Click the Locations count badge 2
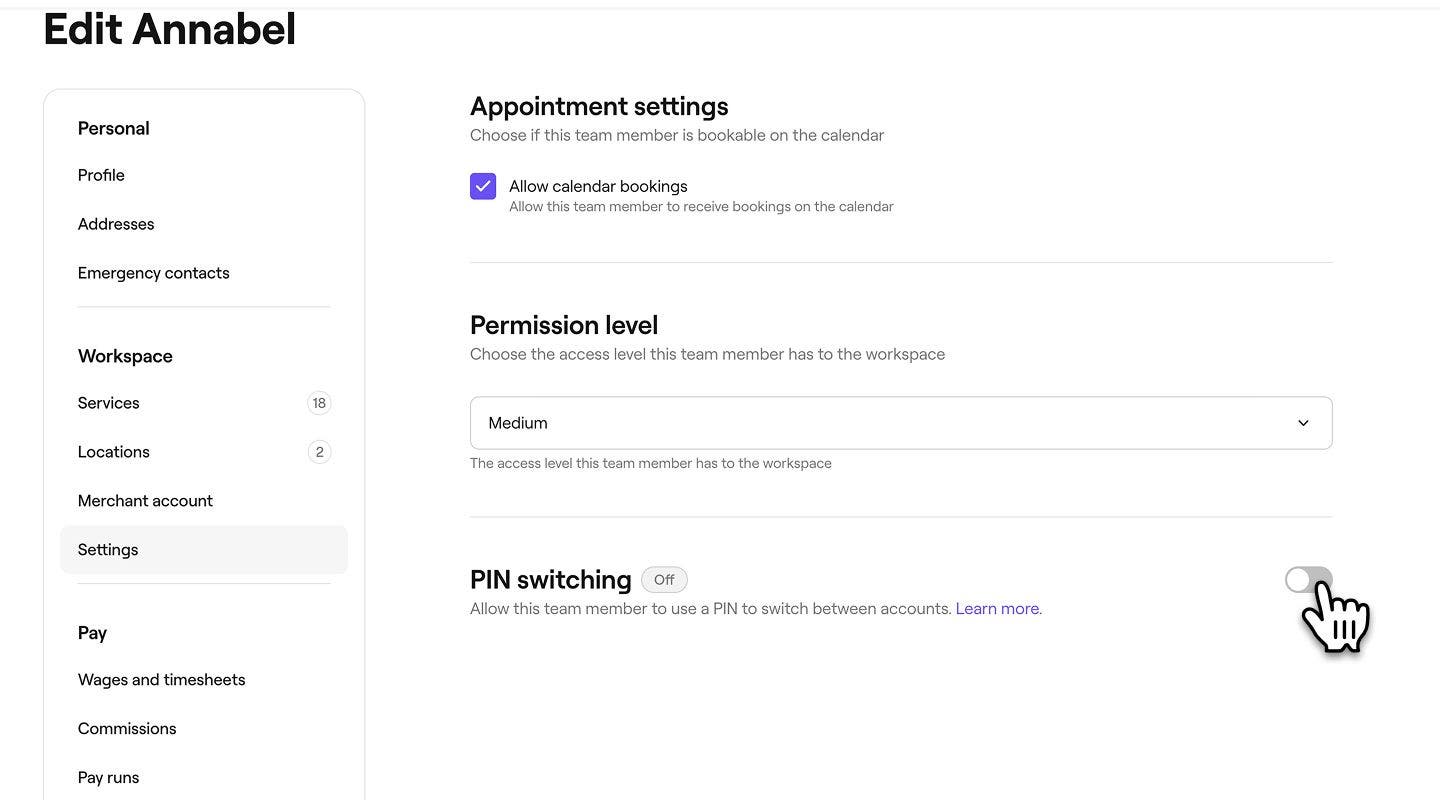1440x800 pixels. click(319, 452)
